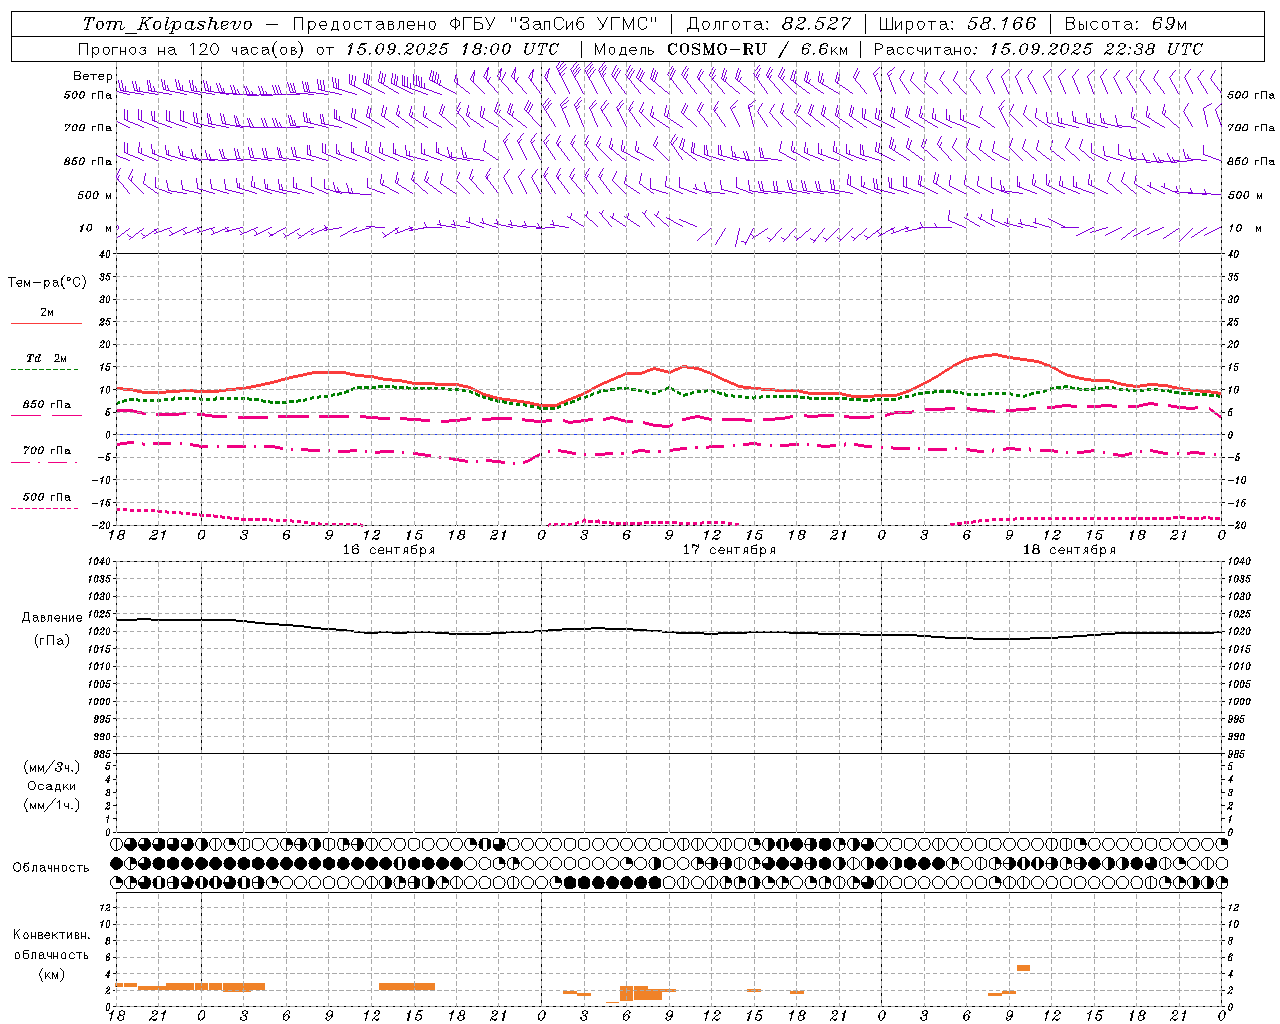Click the forecast start time '15.09.2025 18:00 UTC'
This screenshot has height=1024, width=1280.
(452, 49)
